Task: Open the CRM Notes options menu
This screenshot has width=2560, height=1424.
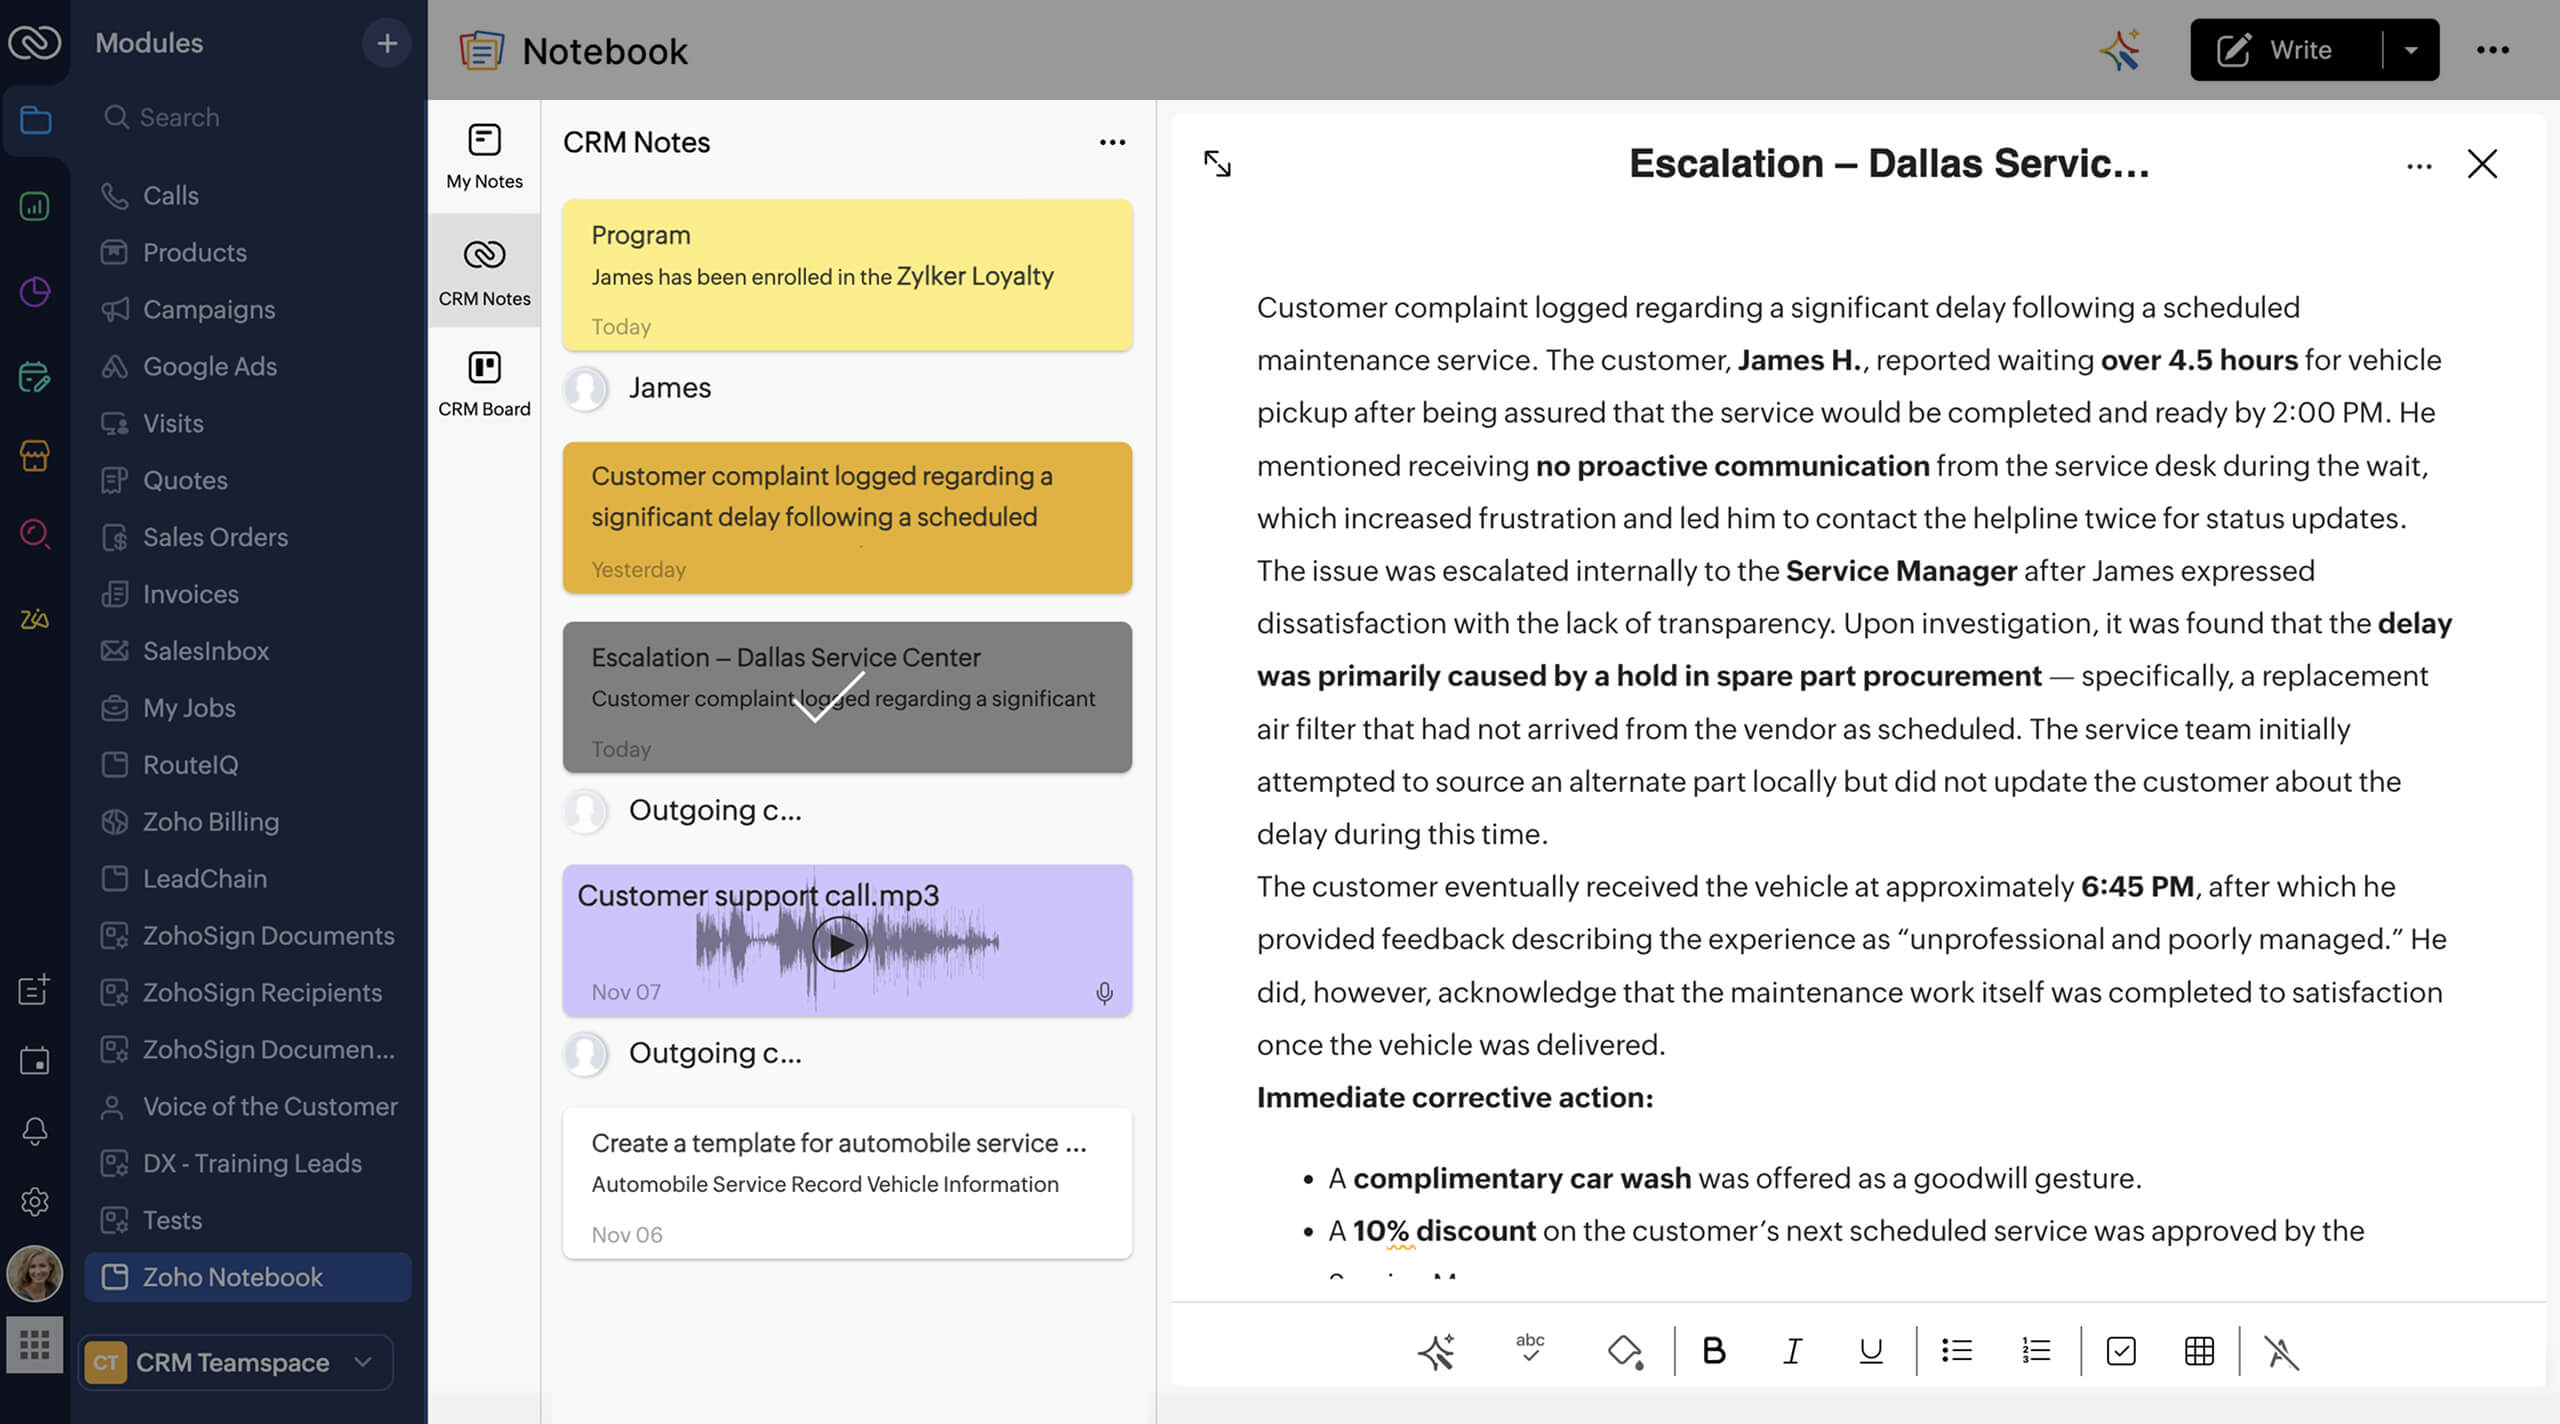Action: pos(1113,142)
